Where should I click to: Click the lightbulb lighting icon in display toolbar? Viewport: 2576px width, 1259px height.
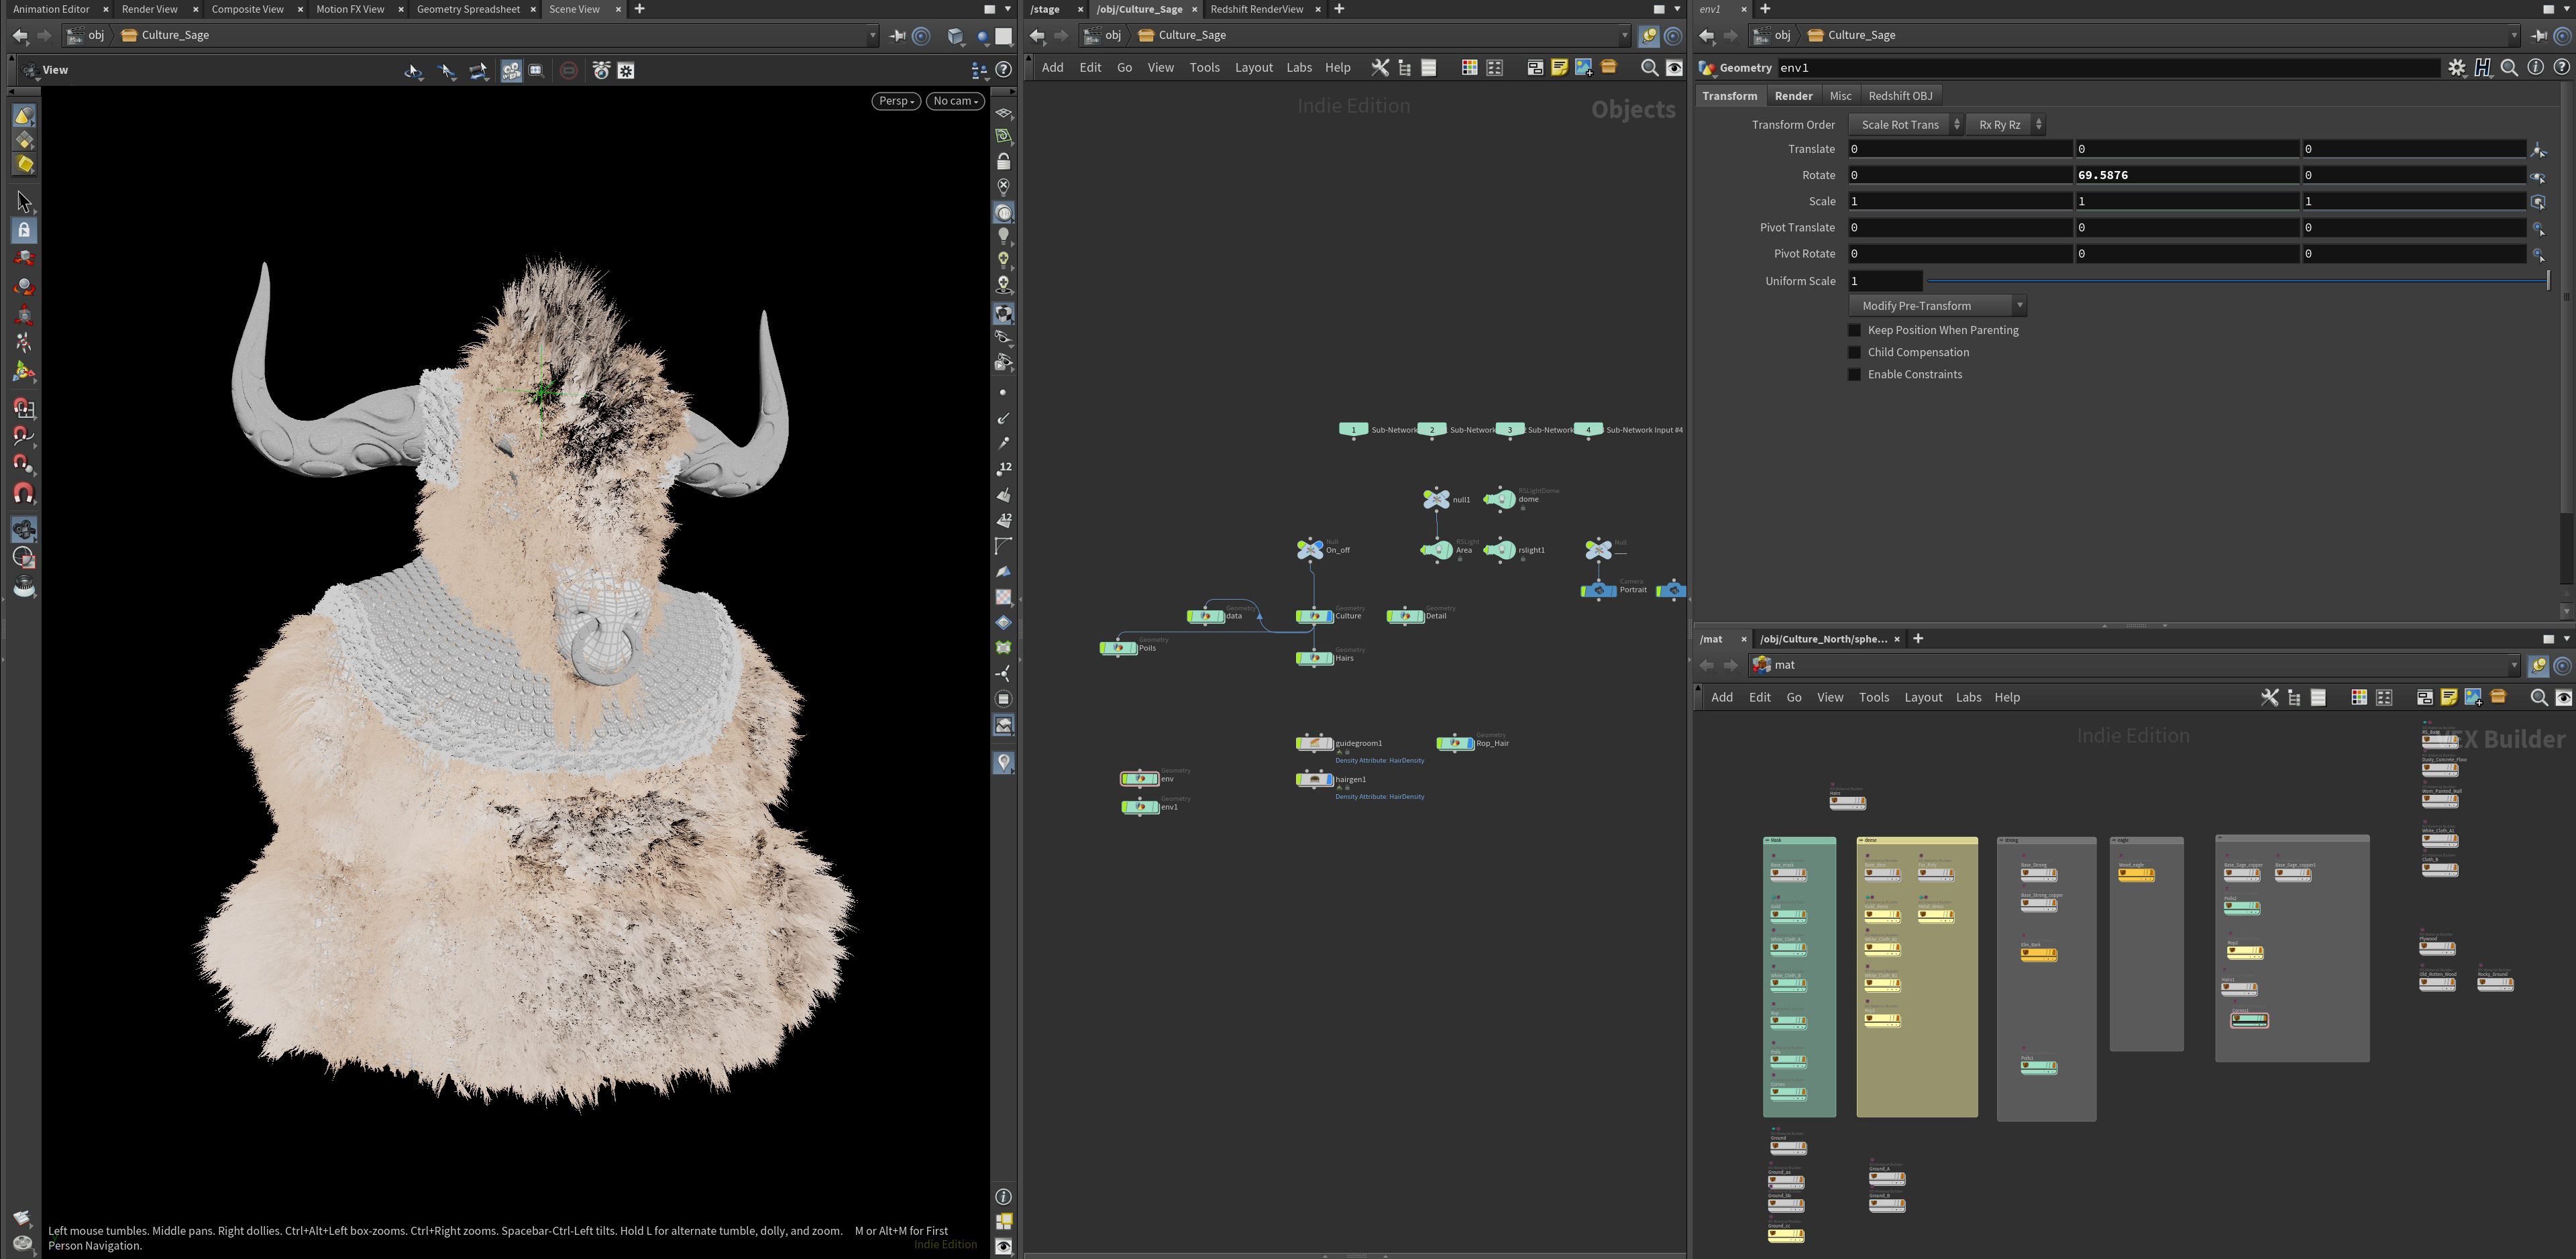1003,236
